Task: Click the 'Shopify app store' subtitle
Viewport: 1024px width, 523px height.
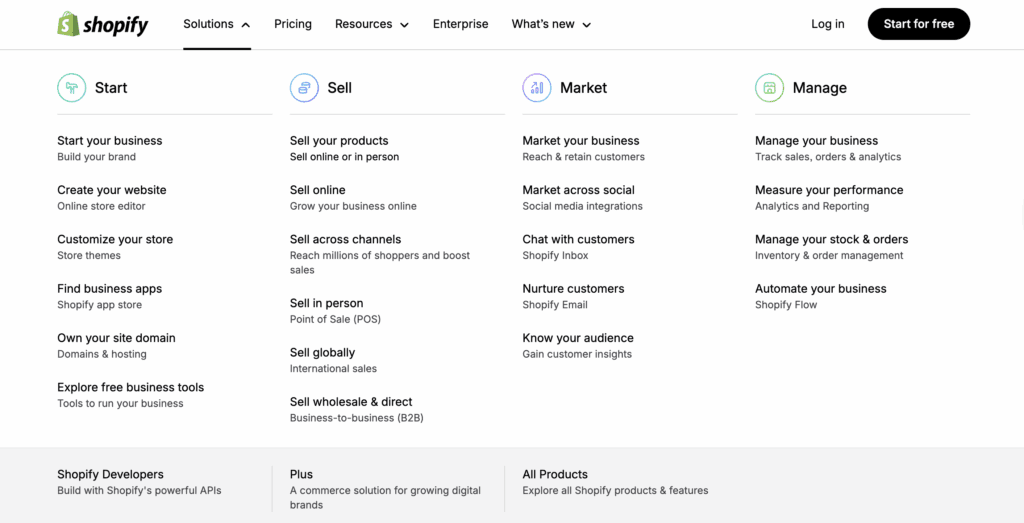Action: (x=99, y=305)
